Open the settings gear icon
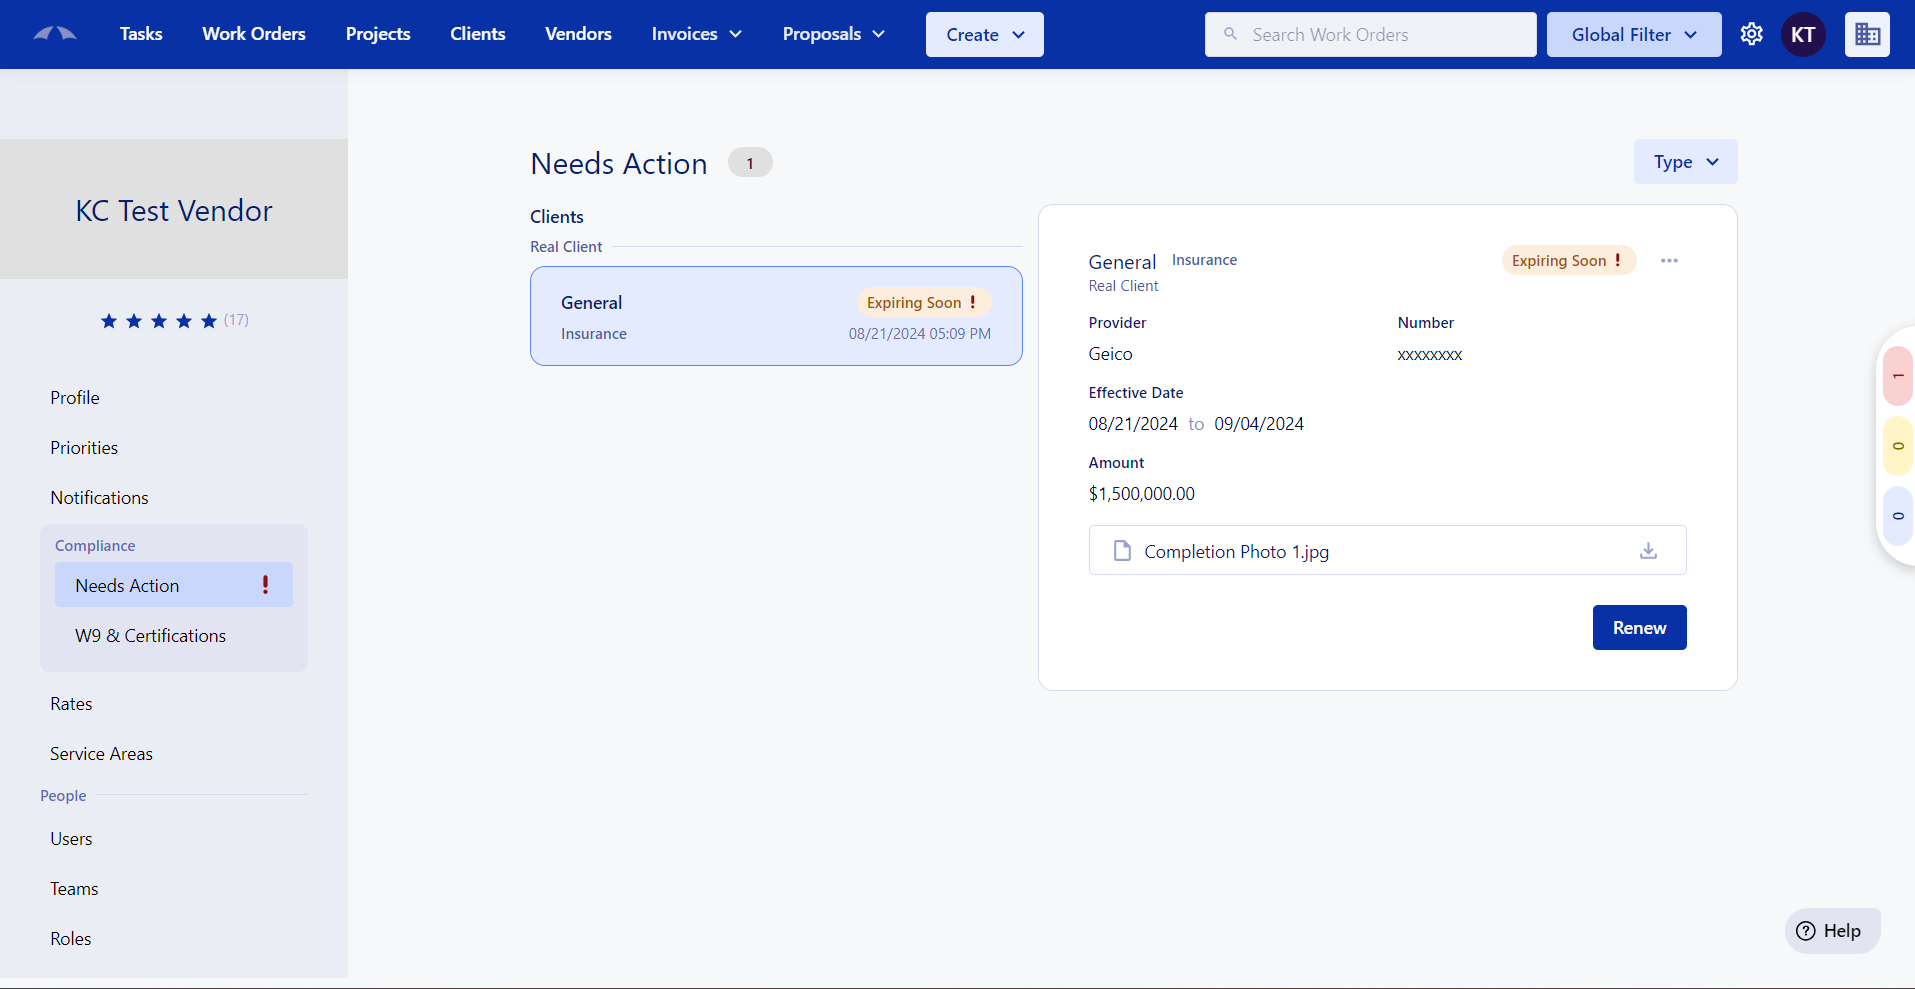 (1751, 34)
